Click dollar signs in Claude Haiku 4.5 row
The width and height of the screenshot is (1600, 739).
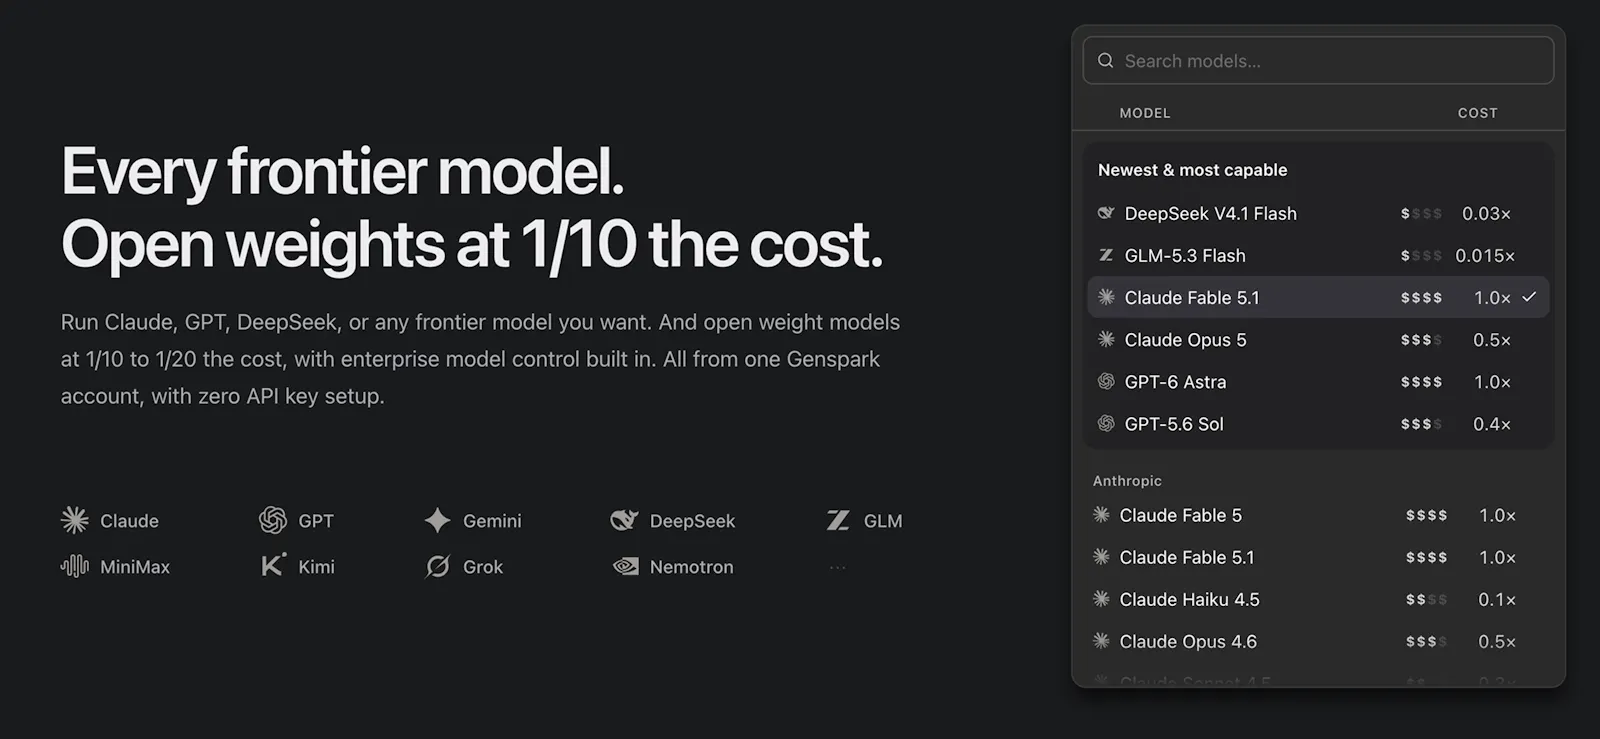(1426, 599)
